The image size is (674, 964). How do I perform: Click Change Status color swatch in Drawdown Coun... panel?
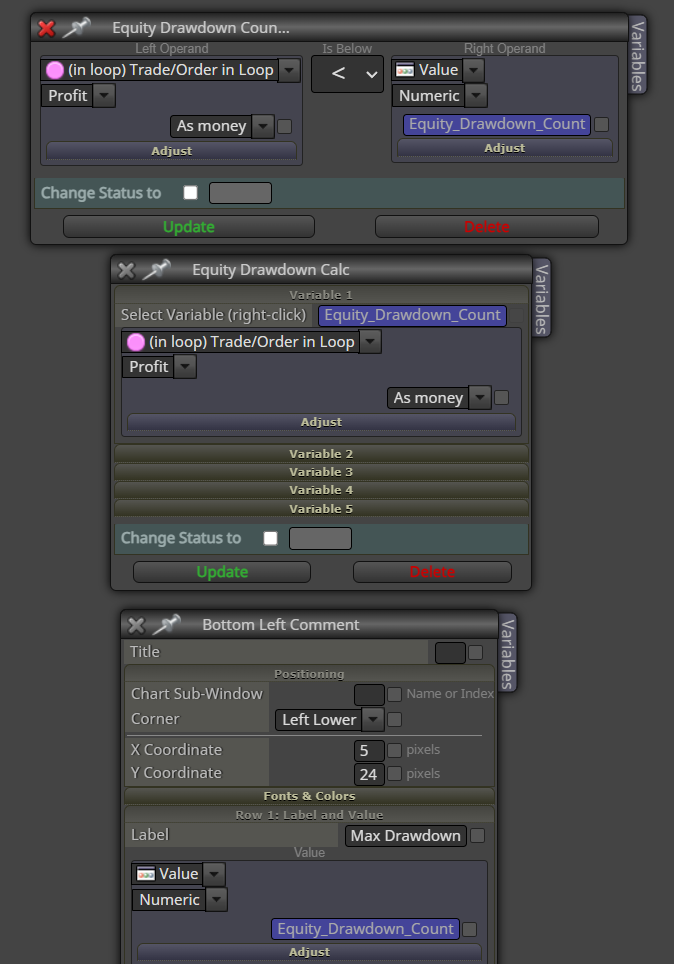(240, 193)
